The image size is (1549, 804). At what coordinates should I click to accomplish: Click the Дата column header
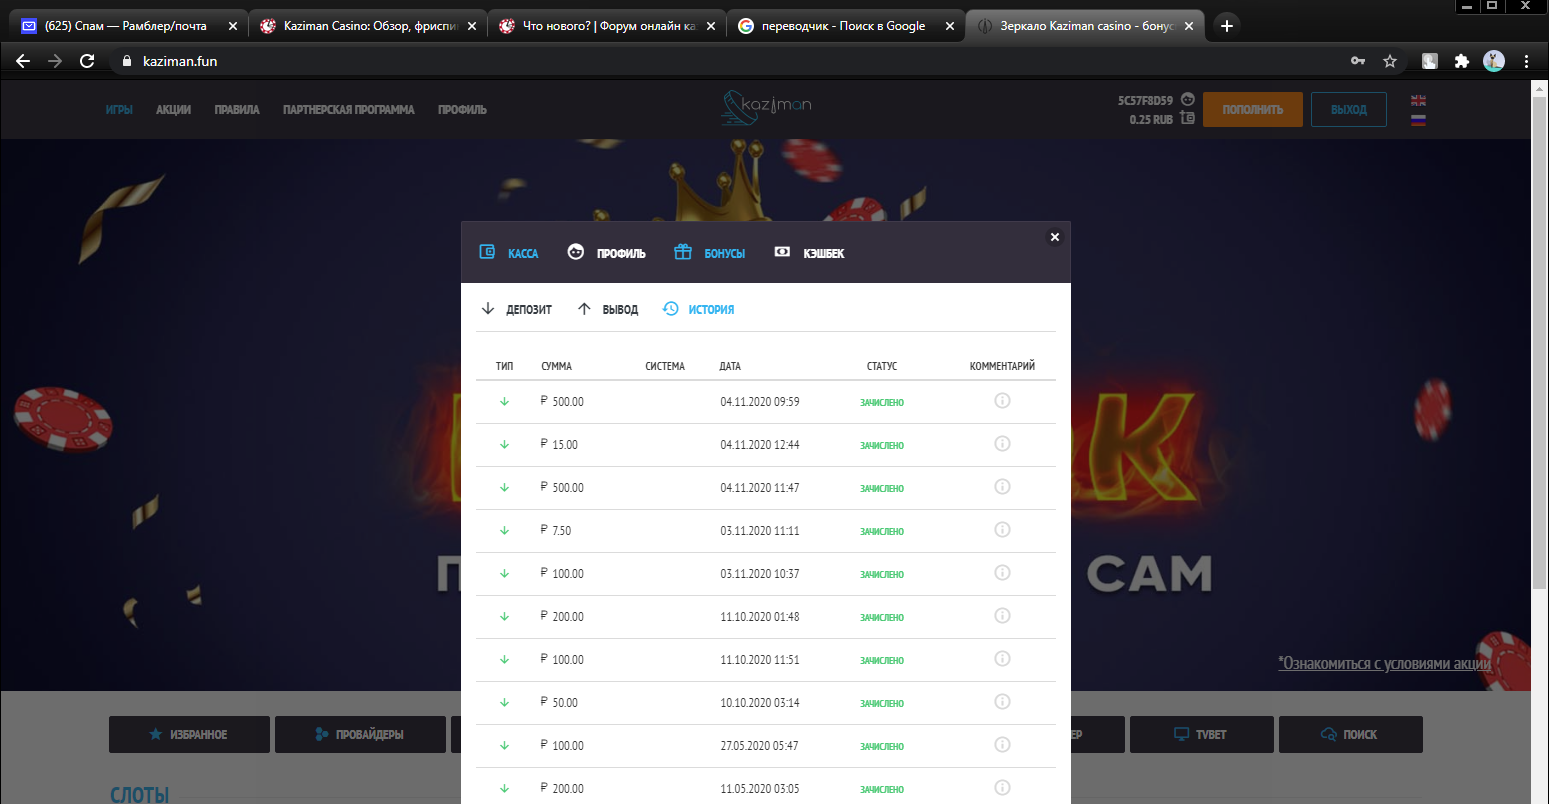pos(730,366)
